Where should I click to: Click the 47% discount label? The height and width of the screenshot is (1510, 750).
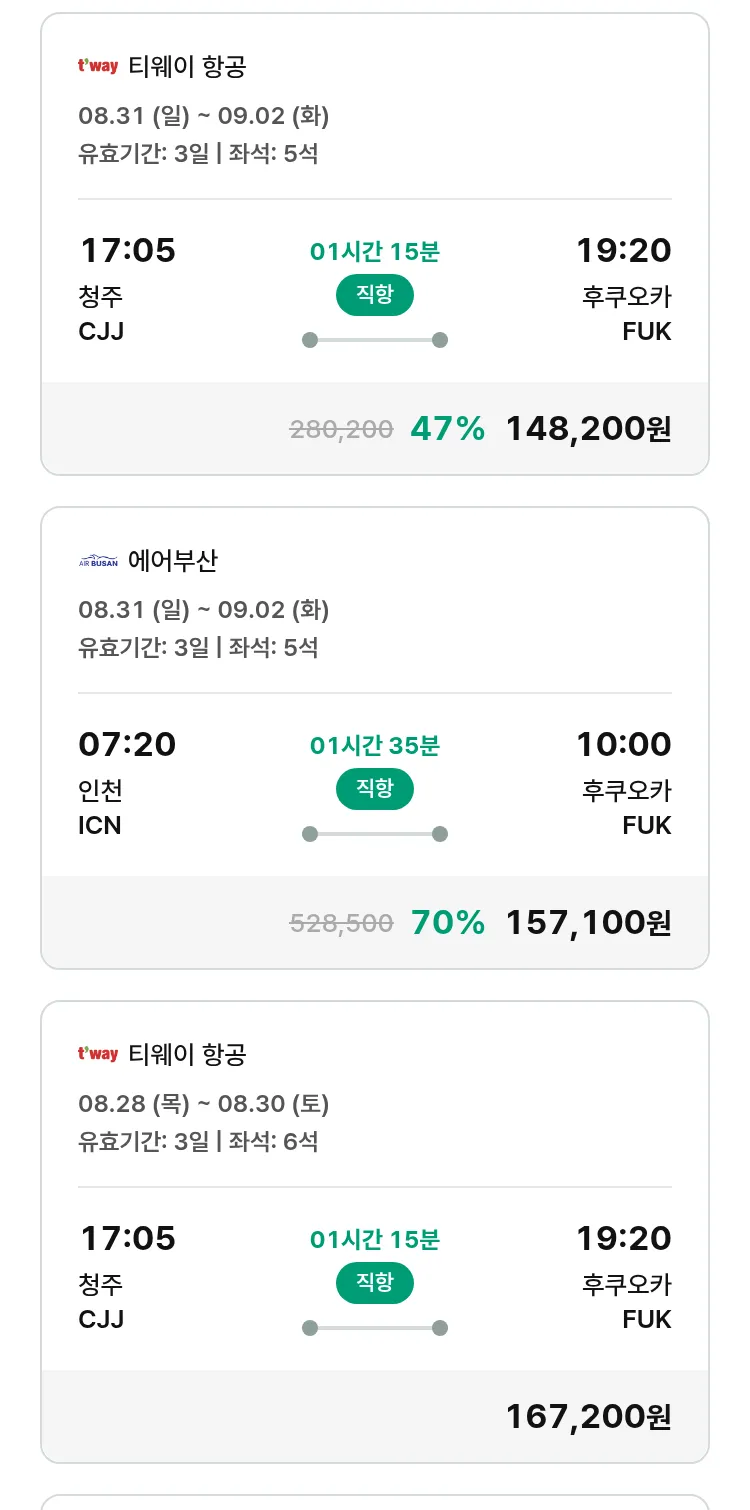pos(447,429)
